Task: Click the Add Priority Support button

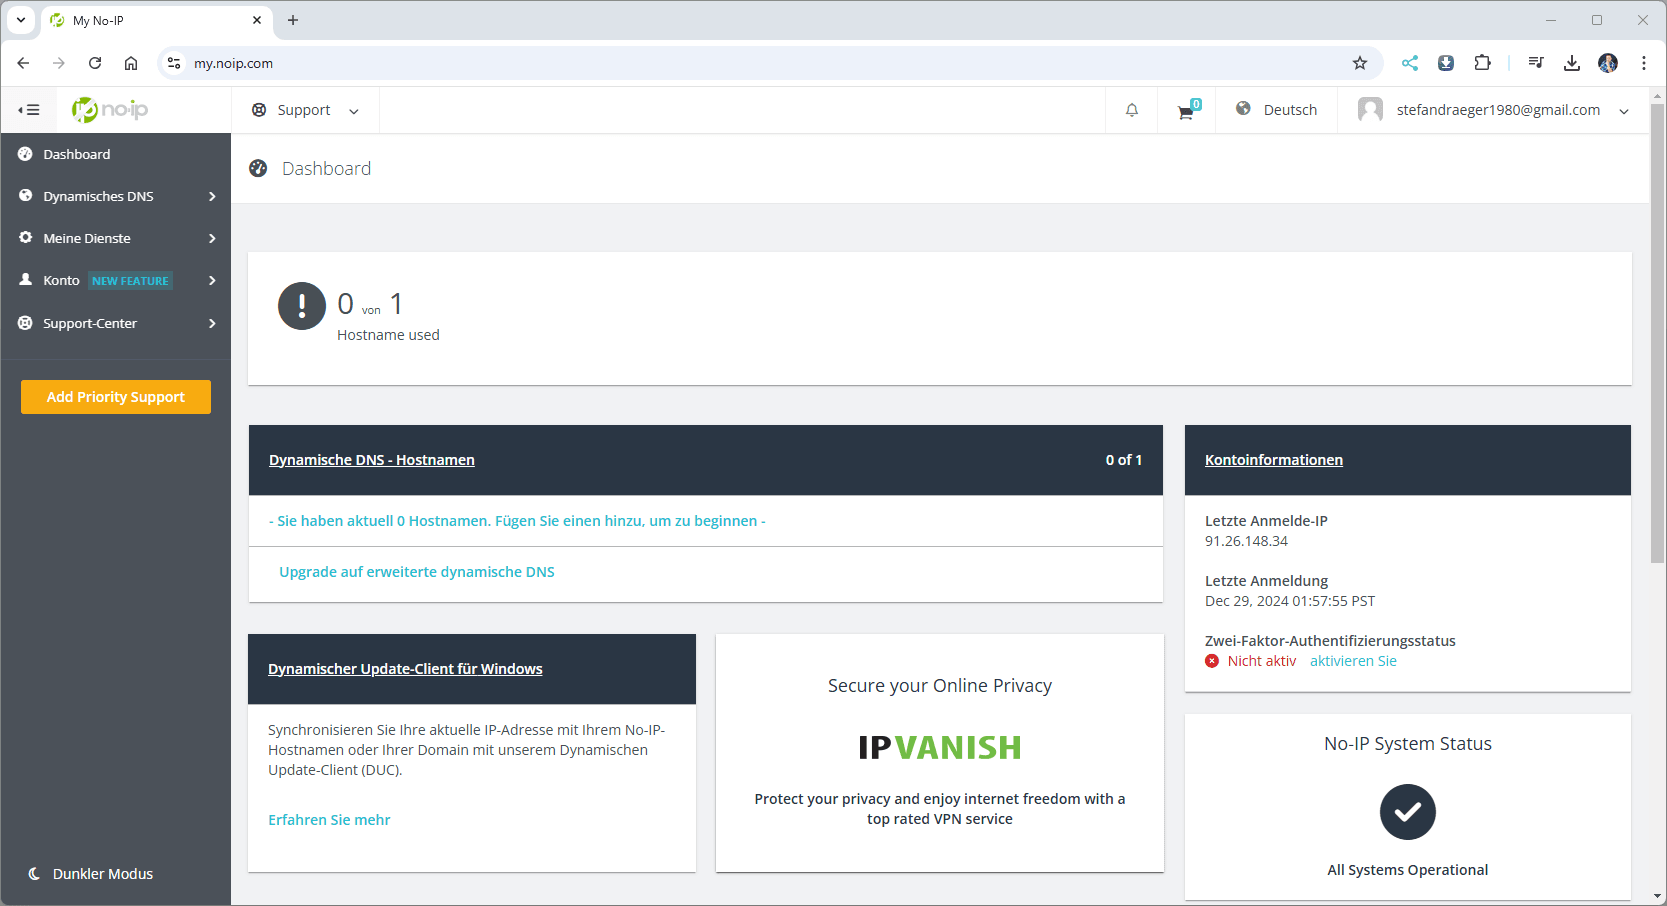Action: [116, 397]
